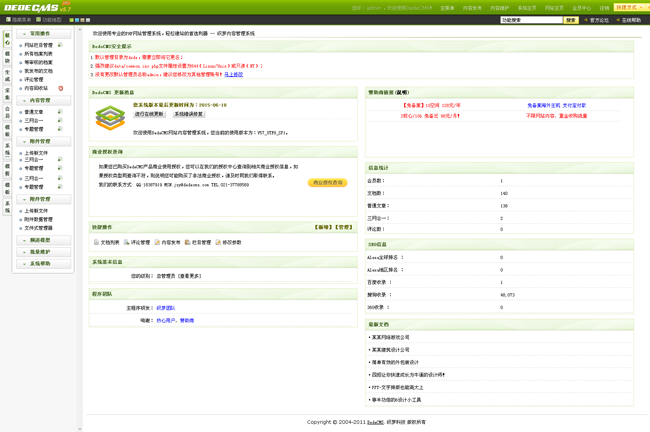Select the 核心 vertical sidebar tab

tap(7, 39)
